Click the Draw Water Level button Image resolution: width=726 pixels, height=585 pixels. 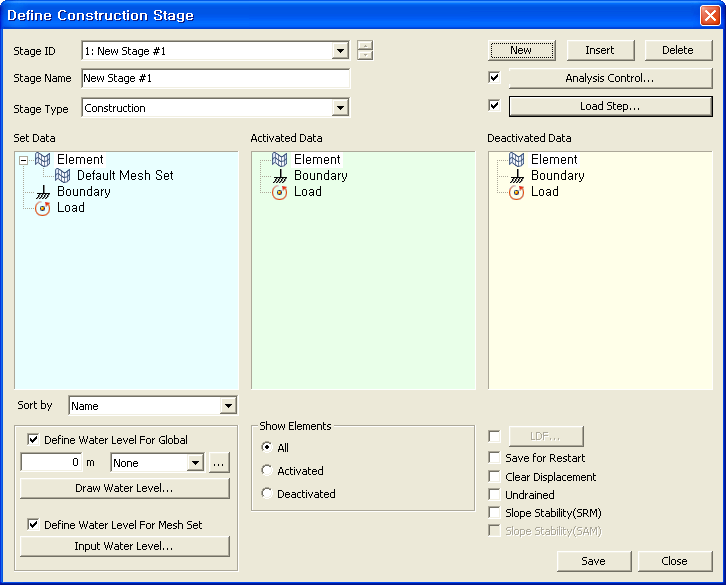tap(125, 488)
